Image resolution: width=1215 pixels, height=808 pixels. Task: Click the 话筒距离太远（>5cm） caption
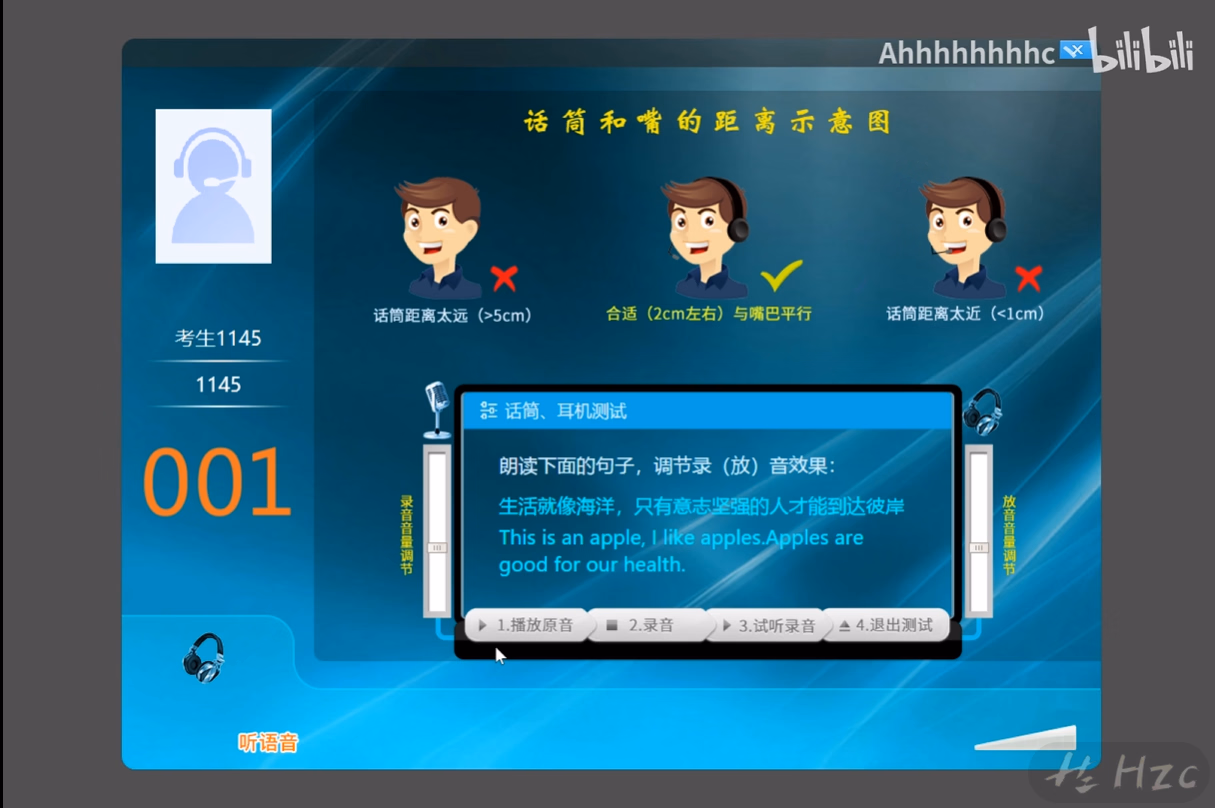[x=453, y=315]
